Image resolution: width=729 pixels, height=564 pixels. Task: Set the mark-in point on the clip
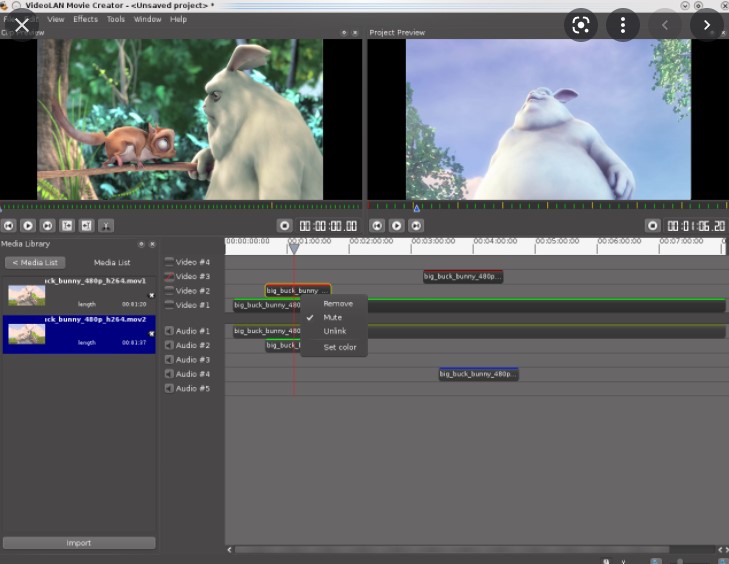[67, 226]
